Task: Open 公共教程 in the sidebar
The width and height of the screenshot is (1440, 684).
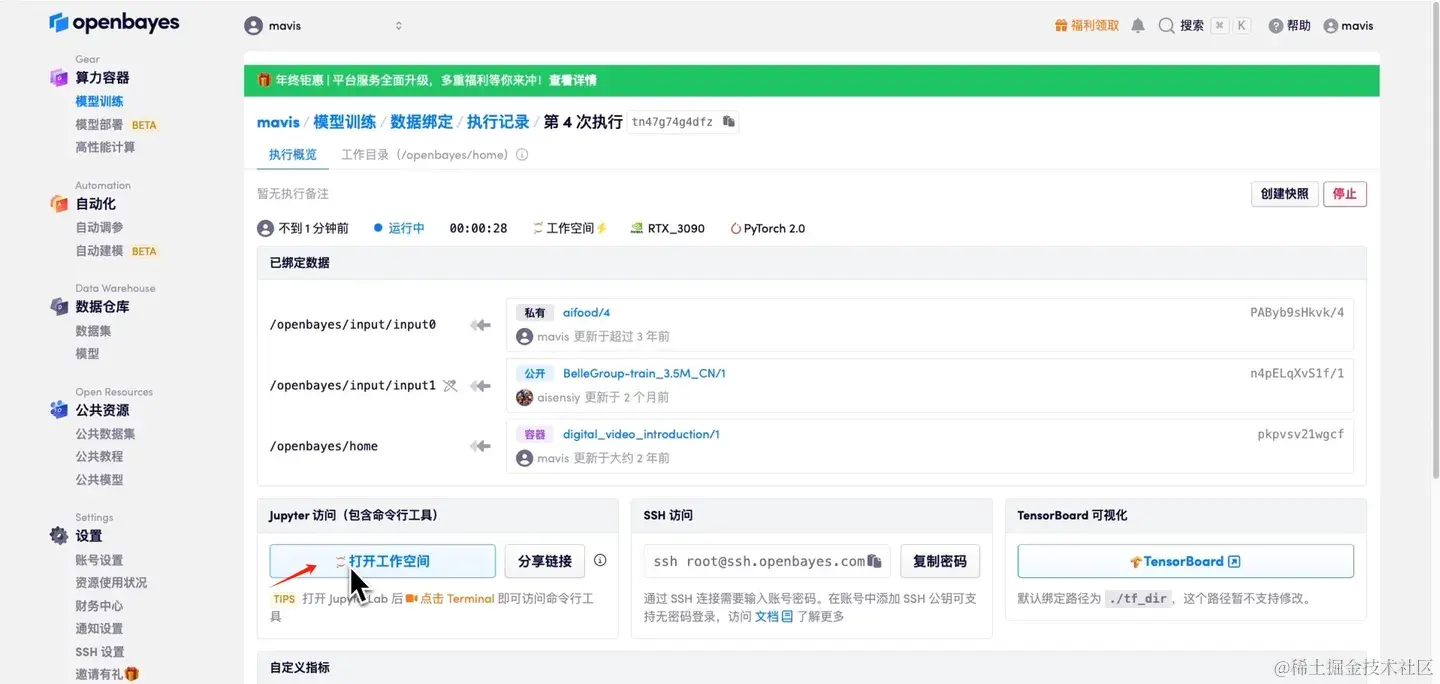Action: tap(99, 456)
